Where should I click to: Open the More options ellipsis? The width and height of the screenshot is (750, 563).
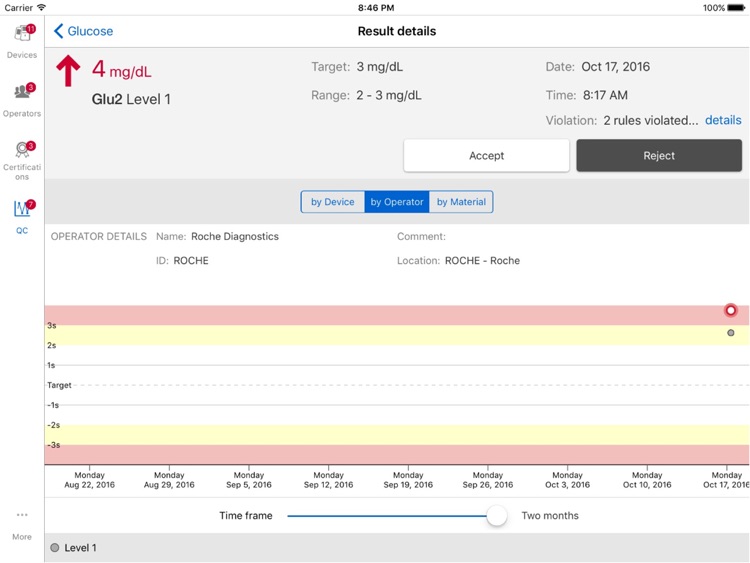22,515
